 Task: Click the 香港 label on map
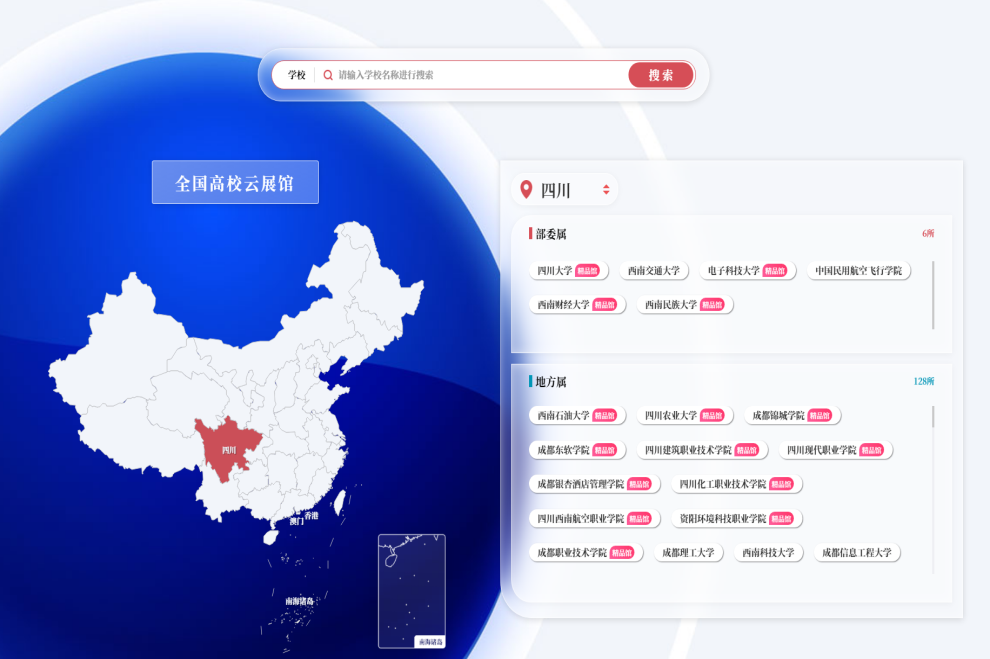(311, 516)
